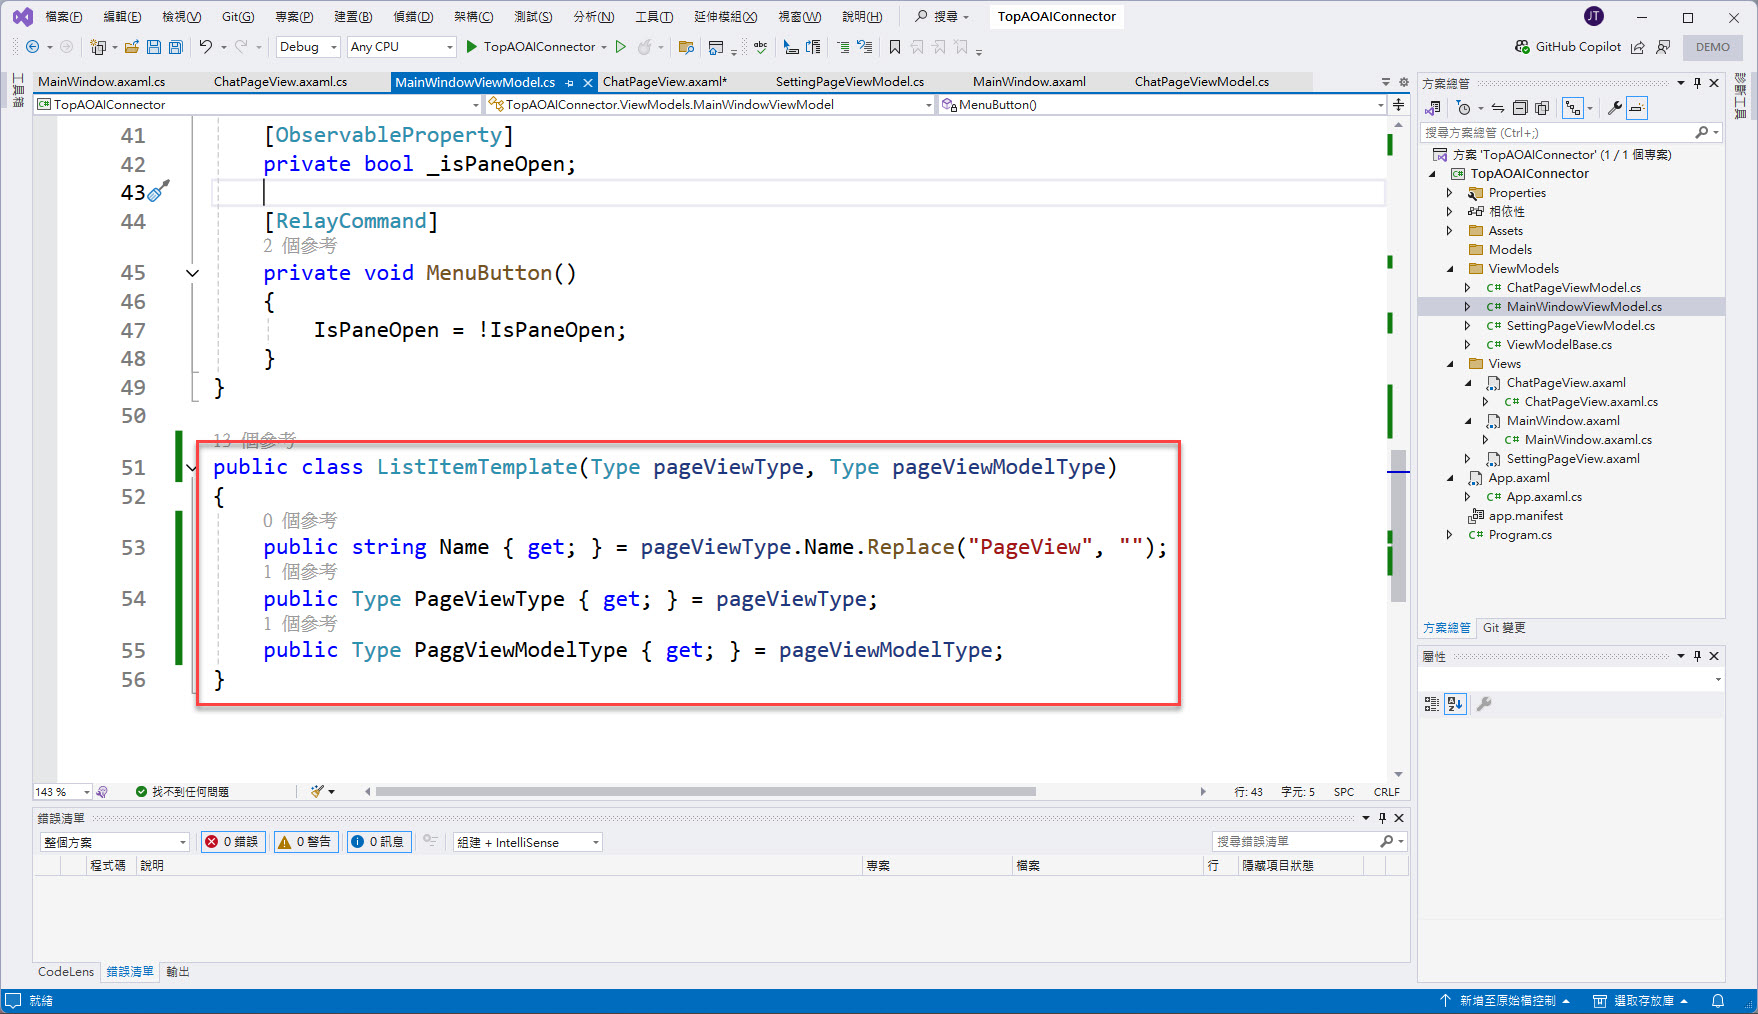Screen dimensions: 1758x1014
Task: Open GitHub Copilot from the toolbar
Action: [x=1567, y=47]
